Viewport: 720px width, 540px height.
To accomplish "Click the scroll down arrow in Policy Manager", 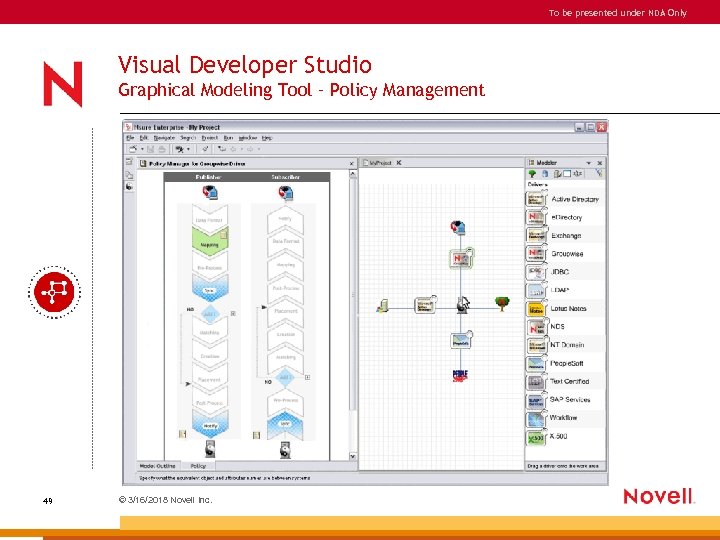I will 353,456.
